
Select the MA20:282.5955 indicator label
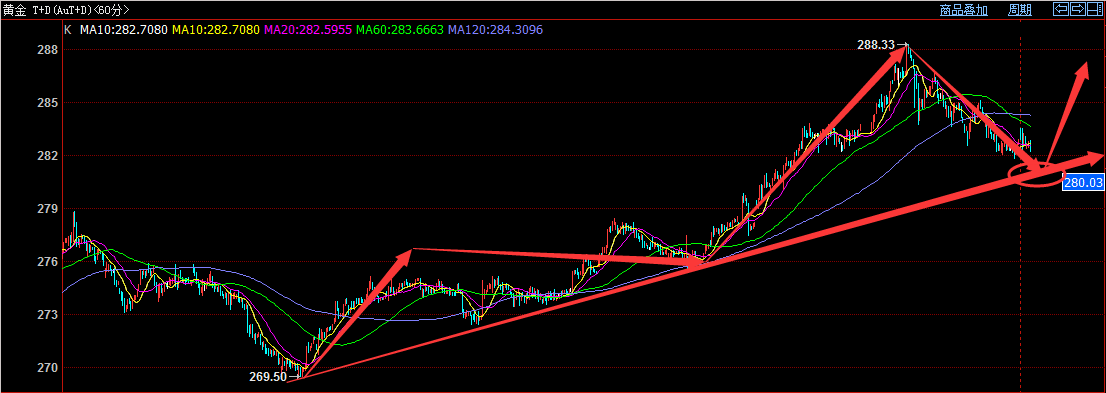pos(309,30)
